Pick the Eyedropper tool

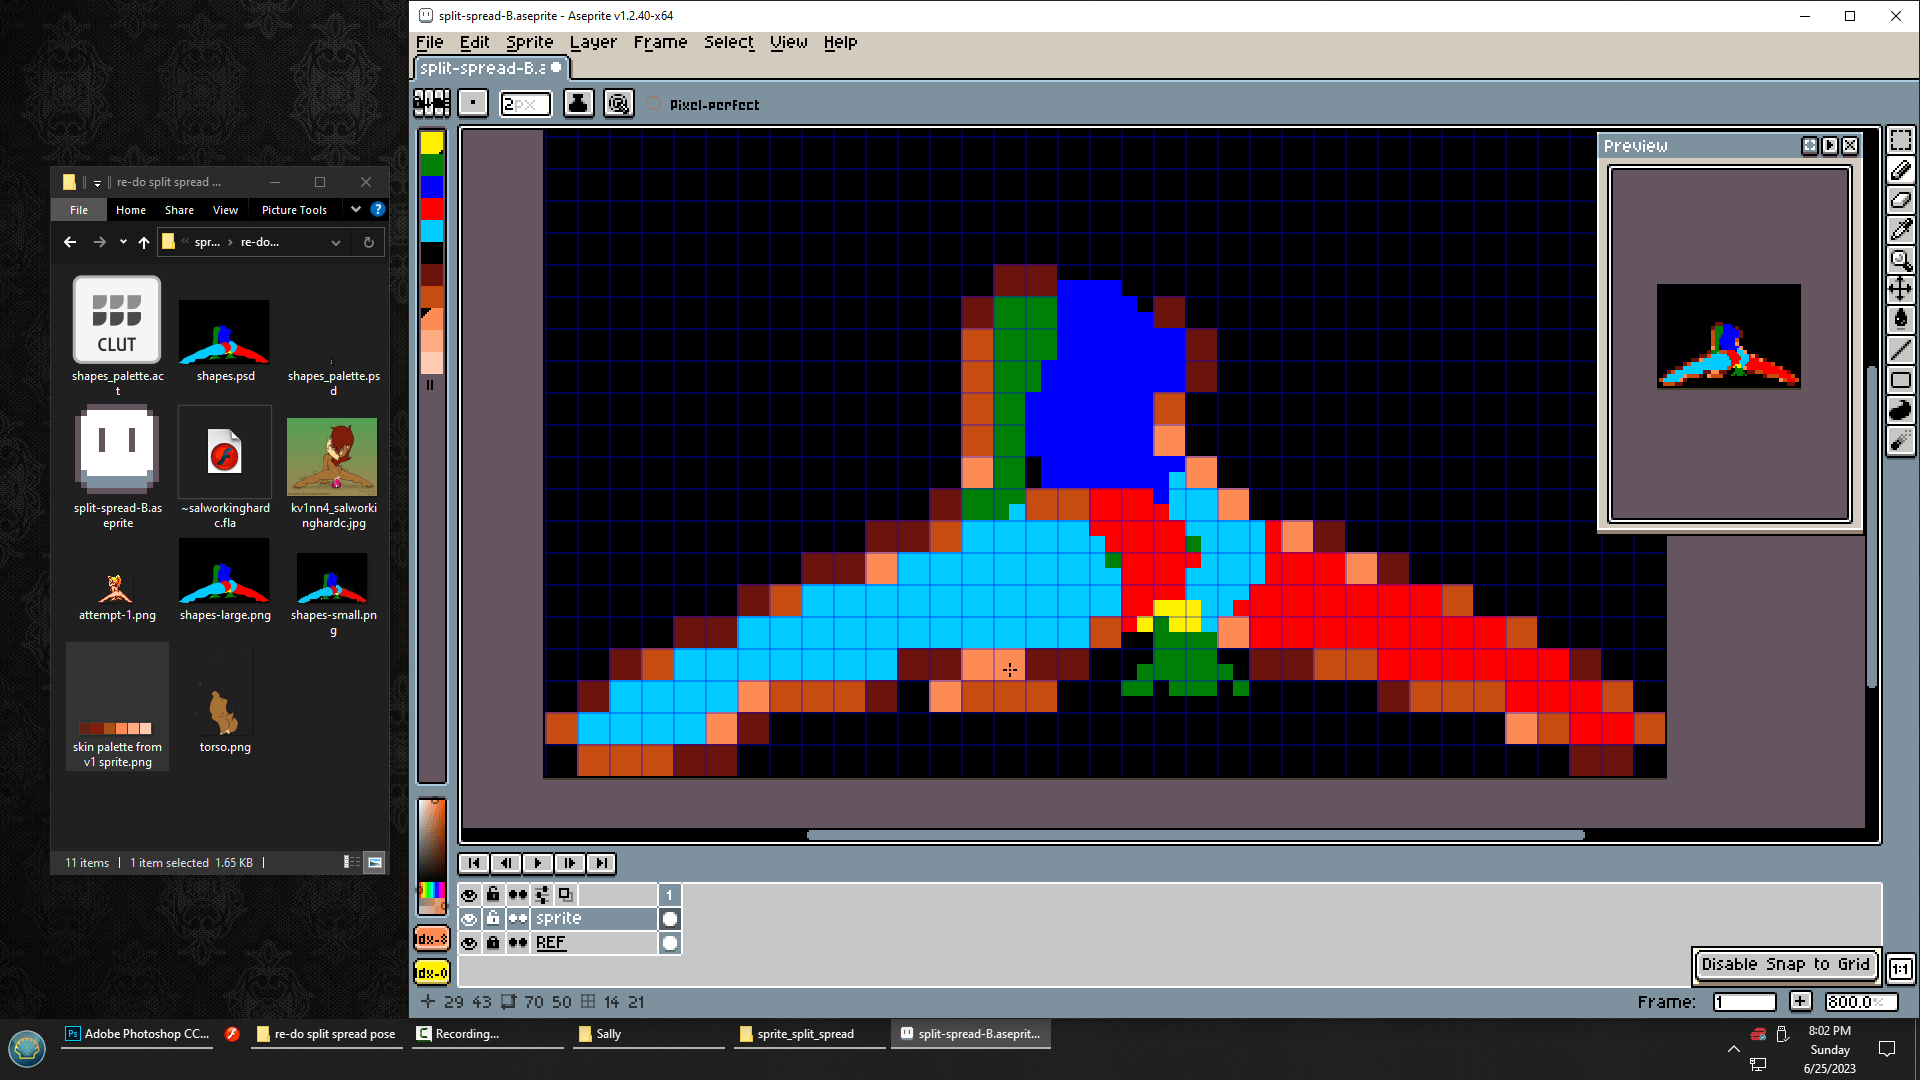1900,230
